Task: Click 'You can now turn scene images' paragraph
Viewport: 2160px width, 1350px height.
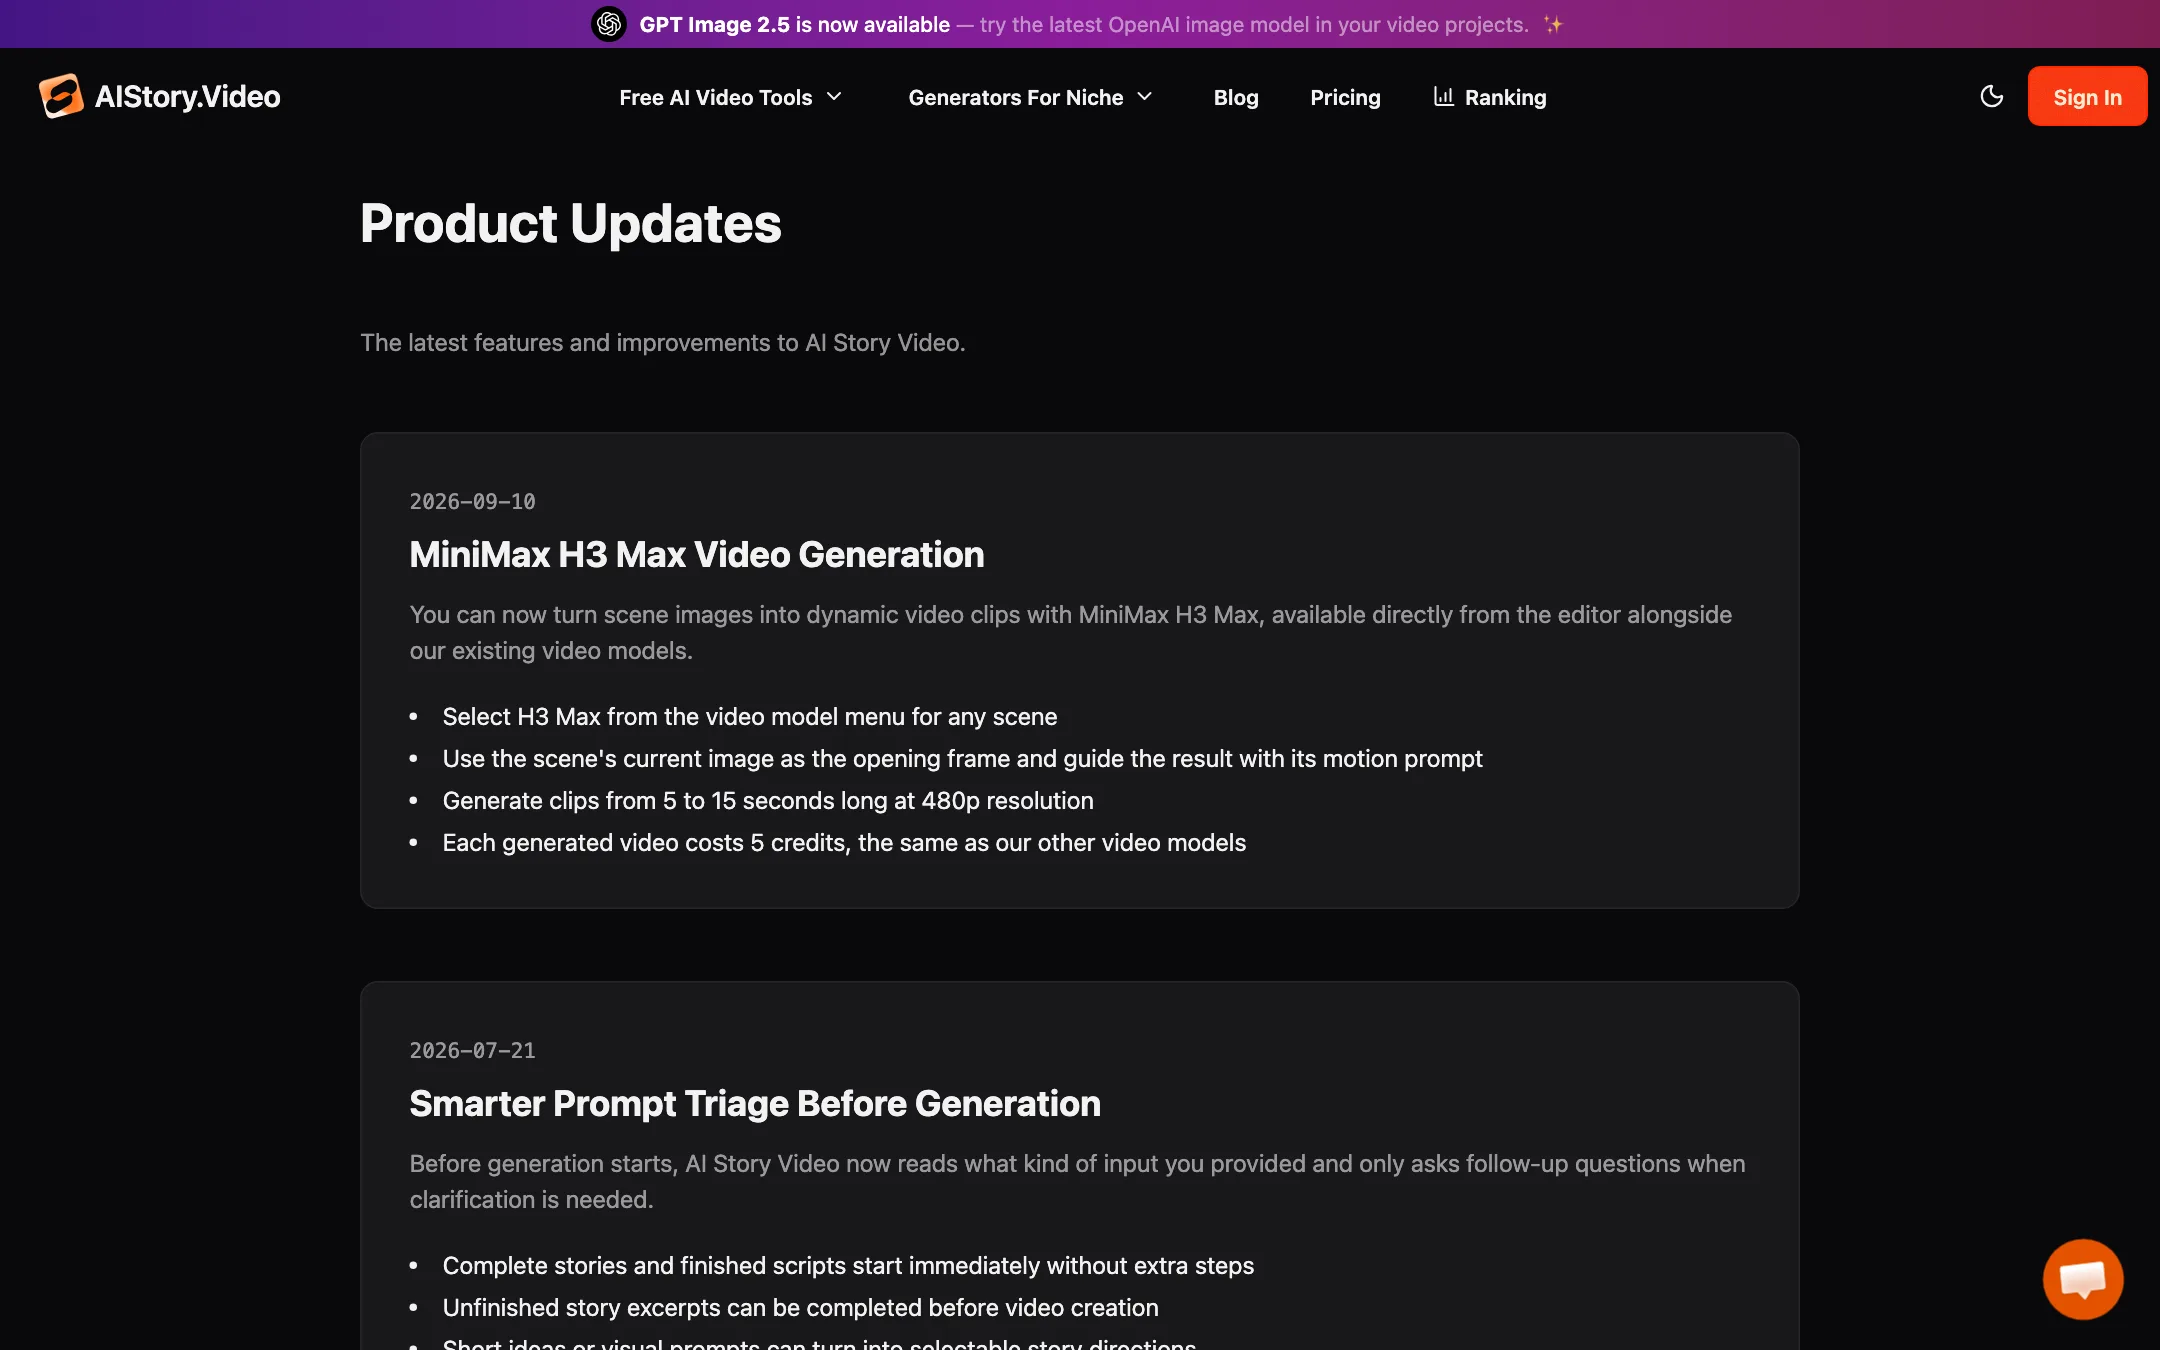Action: 1070,633
